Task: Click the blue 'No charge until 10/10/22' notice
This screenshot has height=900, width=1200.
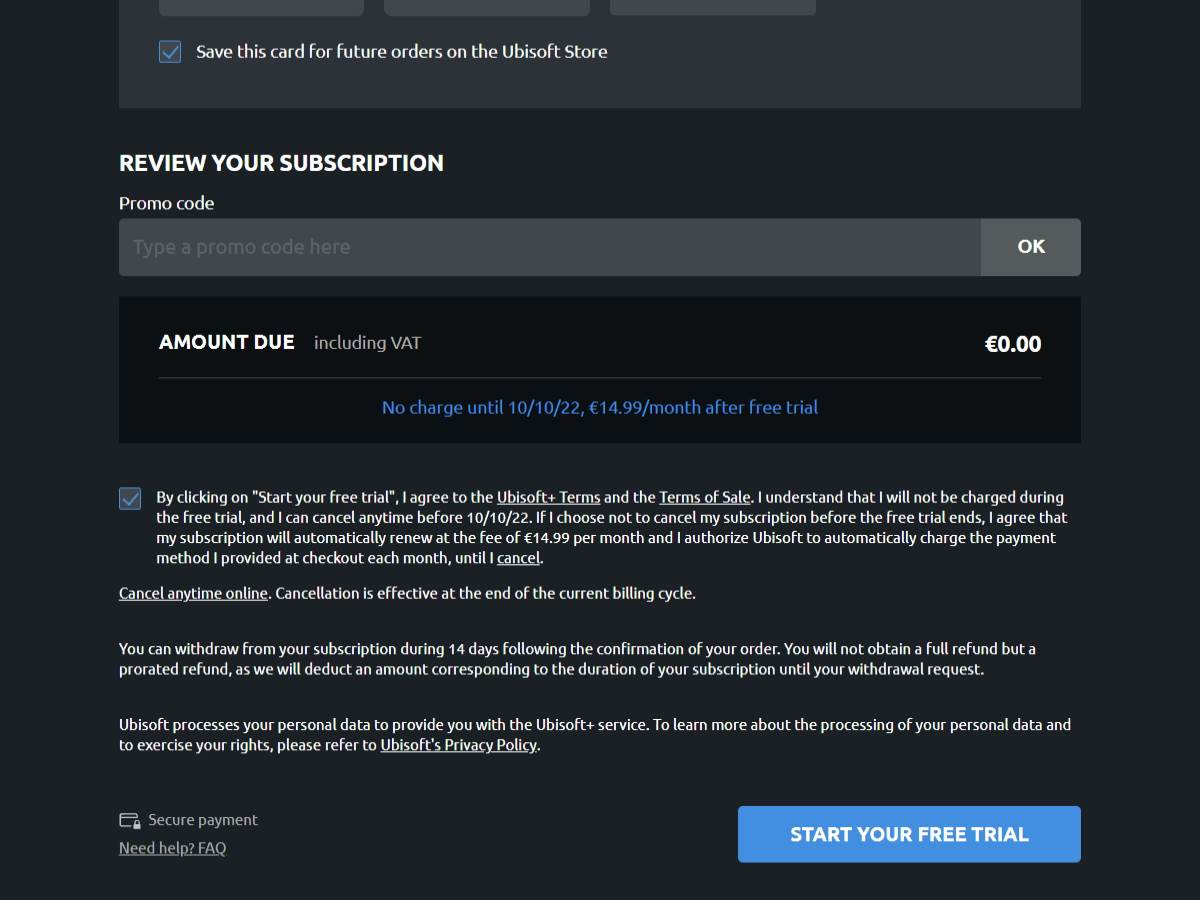Action: tap(600, 407)
